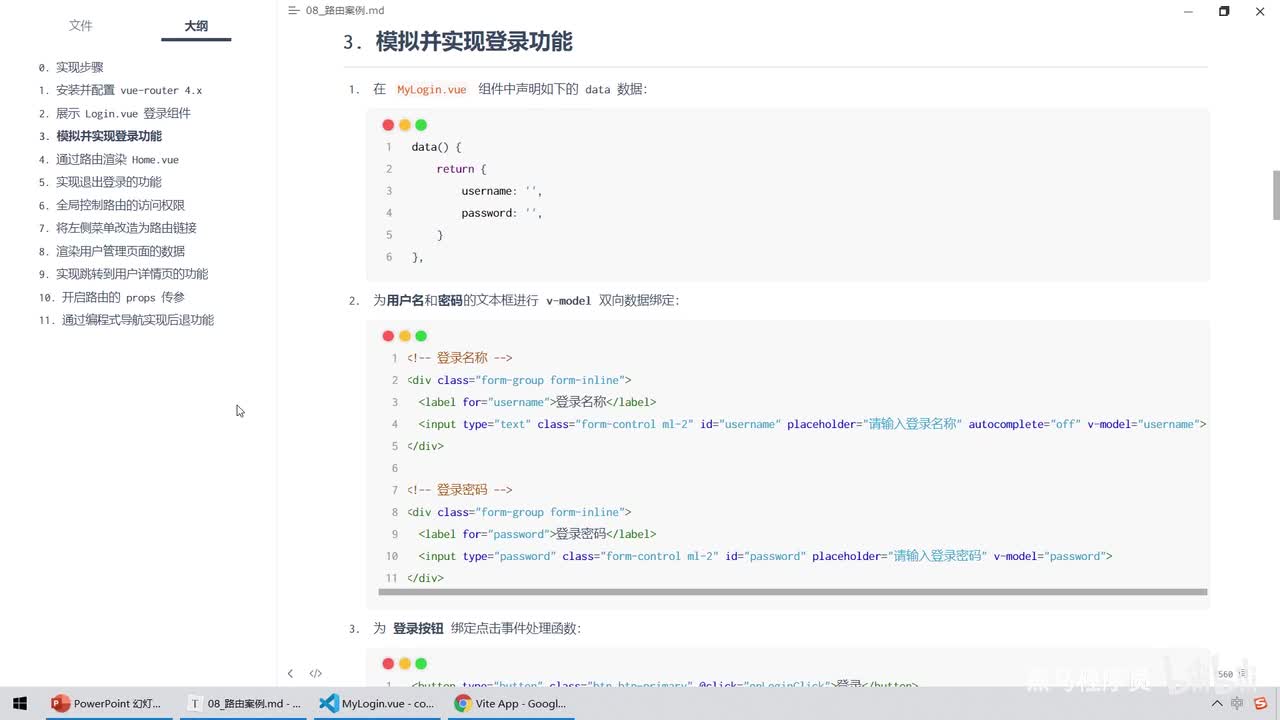Click the heading 3. 模拟并实现登录功能

457,42
